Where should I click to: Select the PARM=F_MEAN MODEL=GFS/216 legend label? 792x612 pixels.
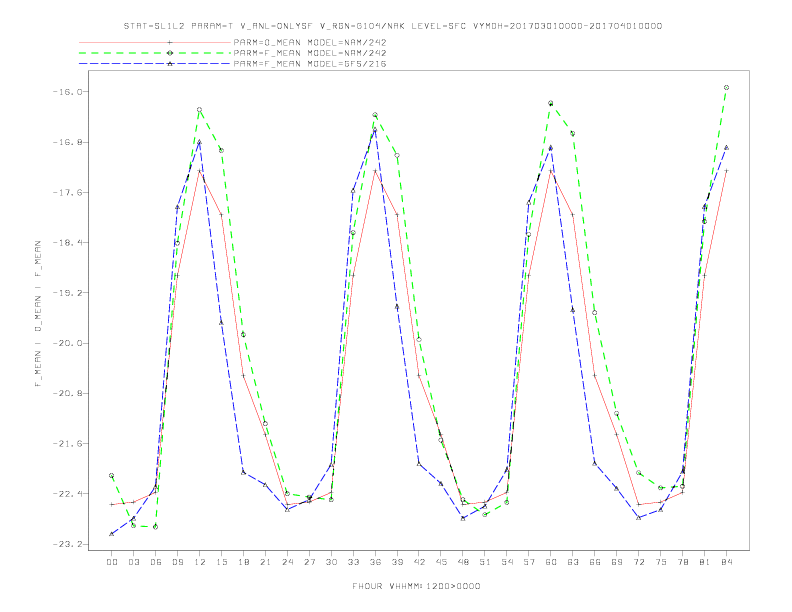(x=310, y=64)
